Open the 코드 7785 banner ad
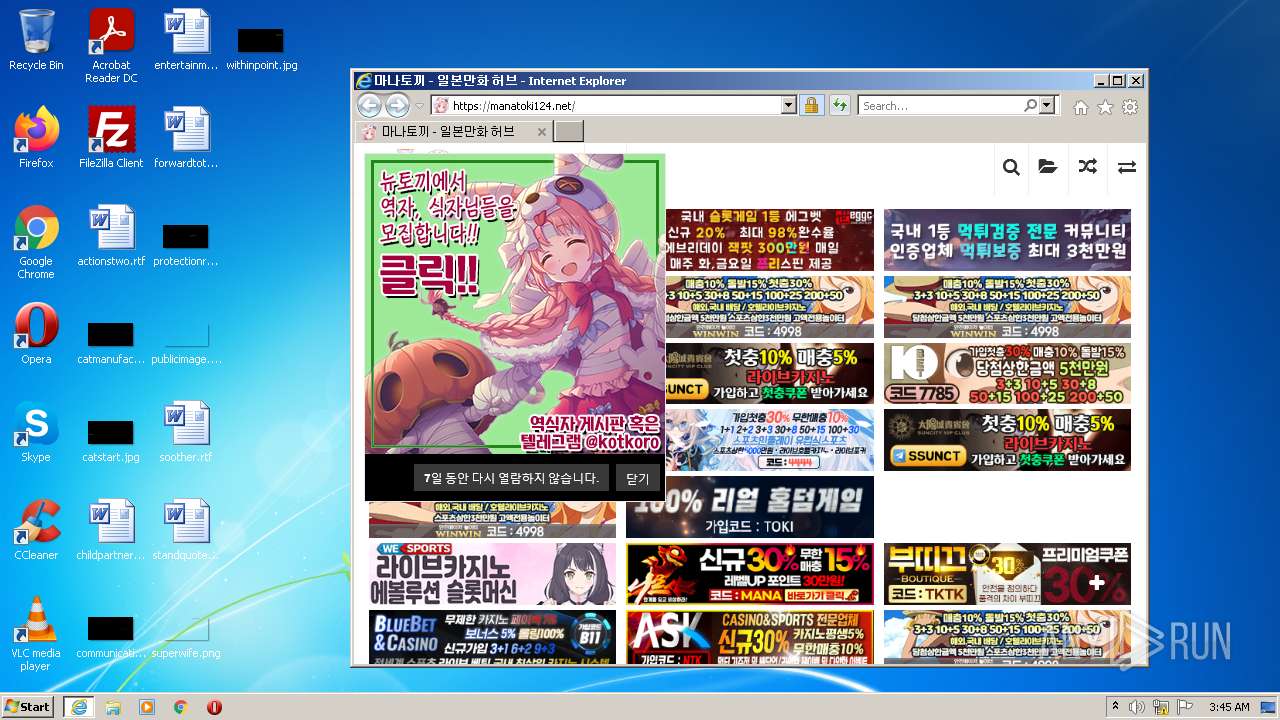The width and height of the screenshot is (1280, 720). coord(1007,374)
